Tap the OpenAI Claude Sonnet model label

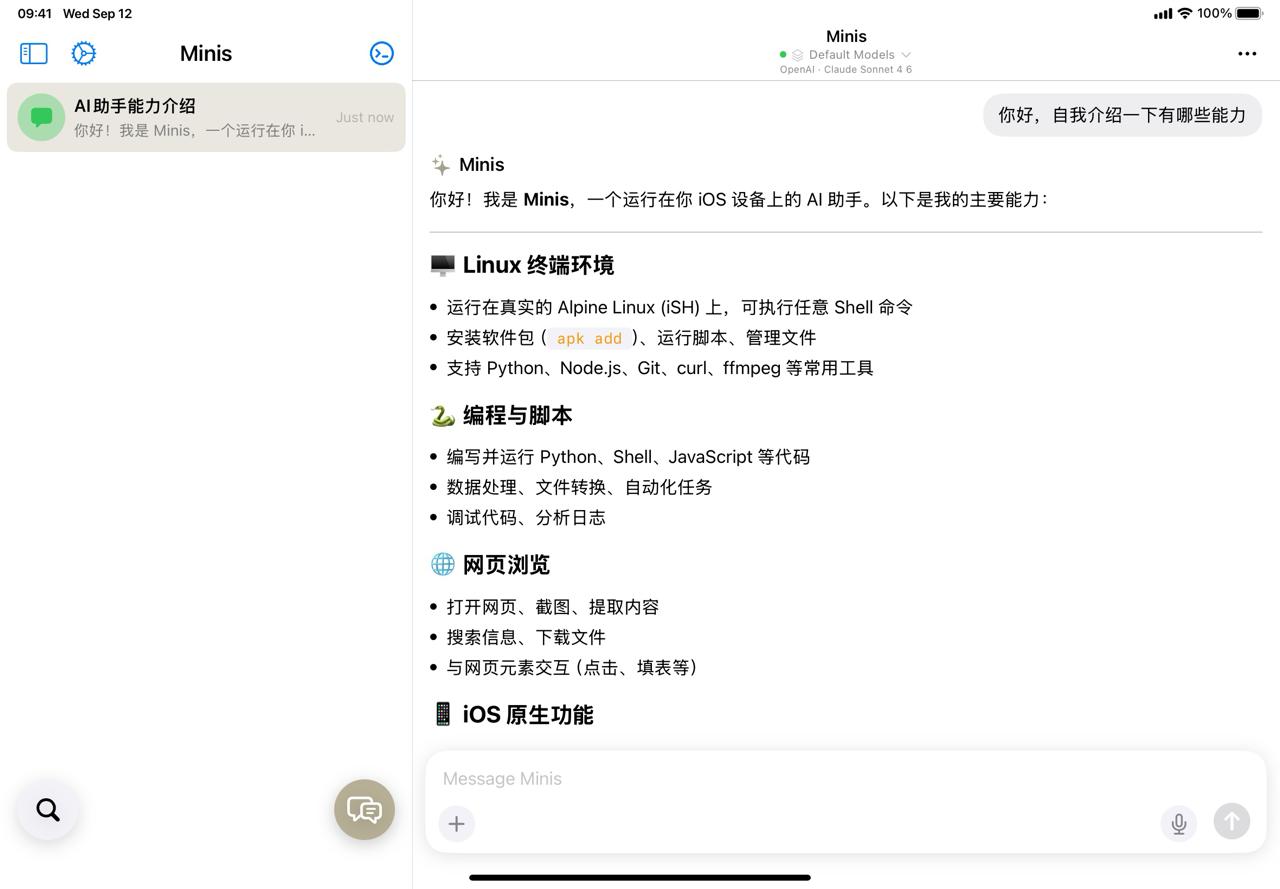click(845, 70)
